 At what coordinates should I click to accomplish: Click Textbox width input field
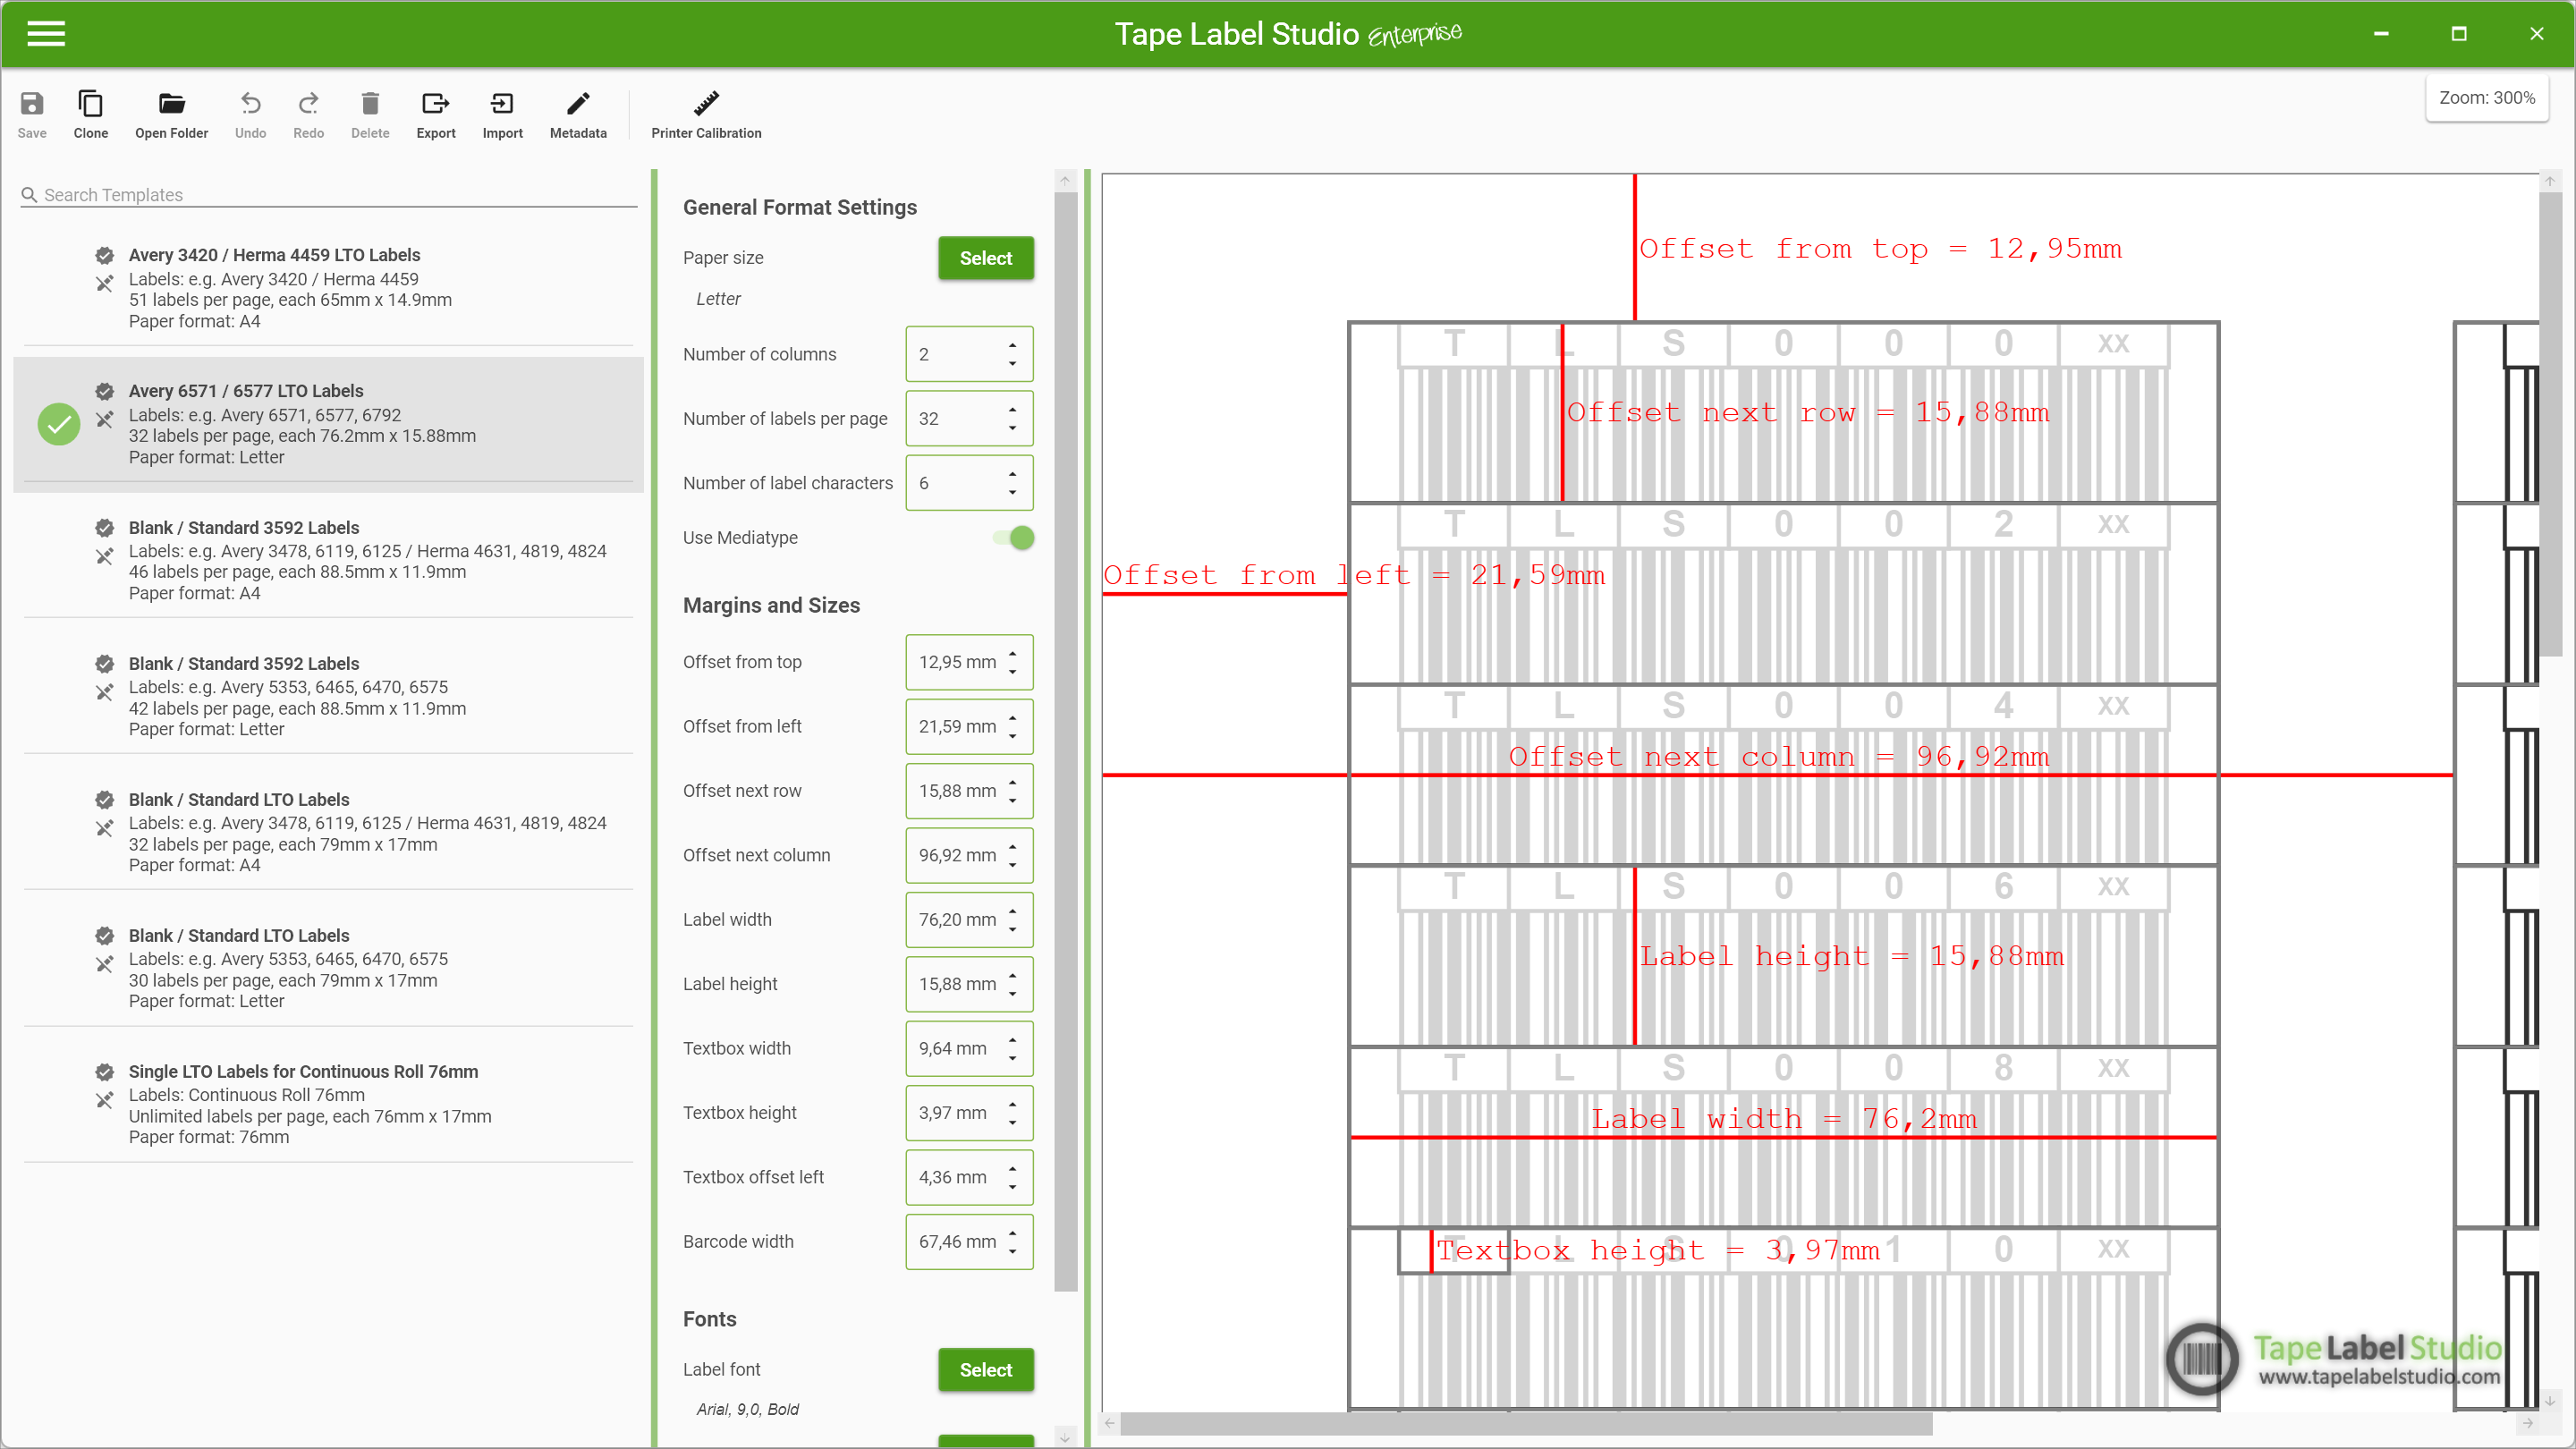point(968,1048)
